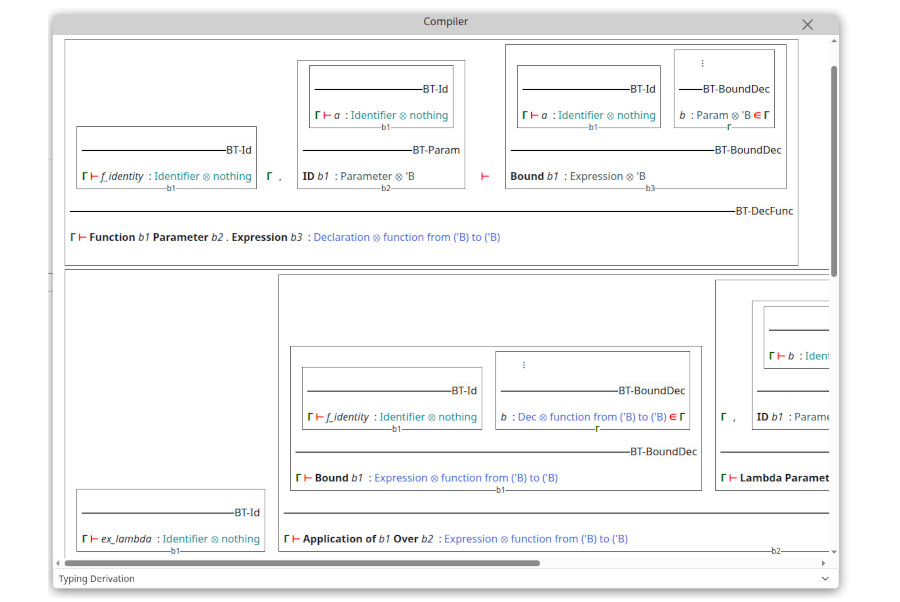Select the ex_lambda identifier judgment
This screenshot has height=602, width=900.
[170, 539]
